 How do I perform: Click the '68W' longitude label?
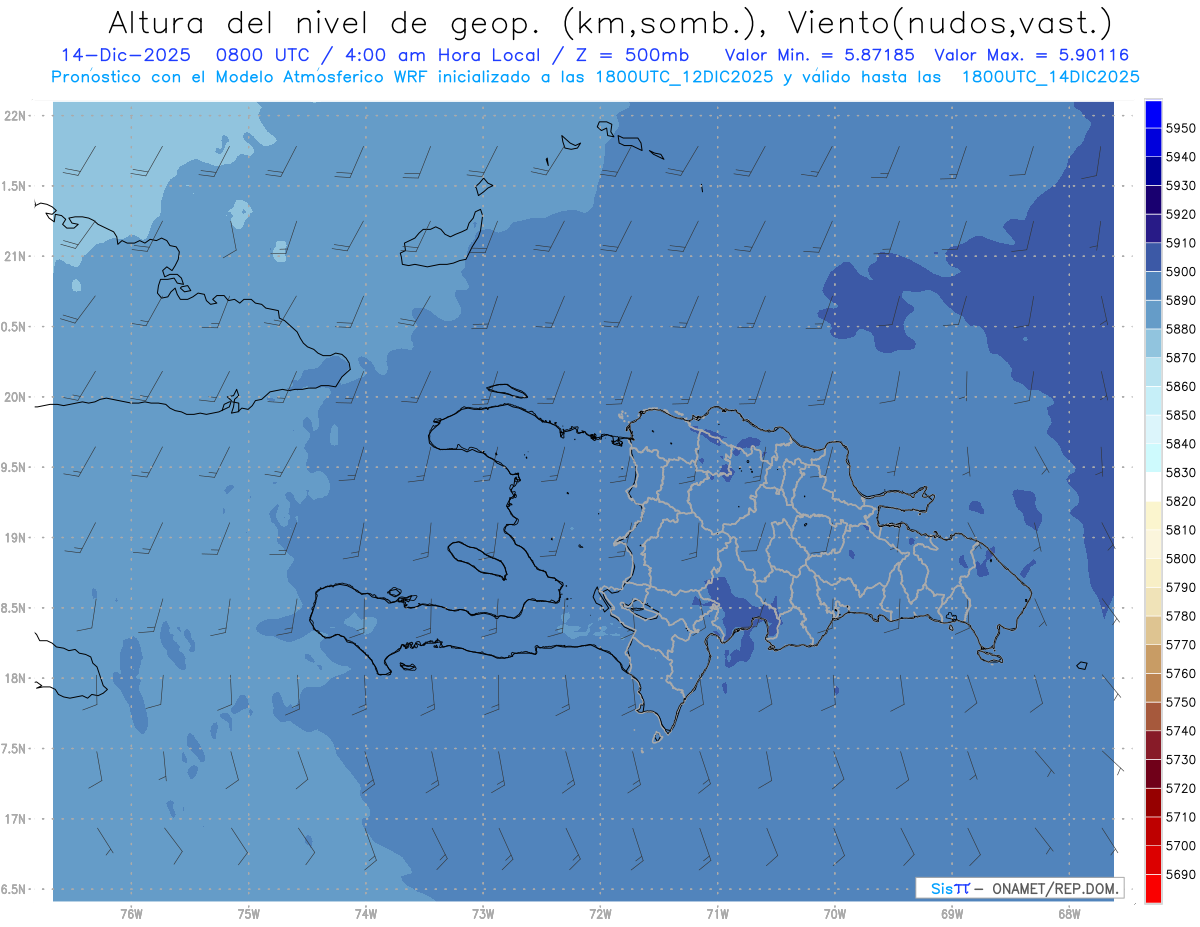1069,913
